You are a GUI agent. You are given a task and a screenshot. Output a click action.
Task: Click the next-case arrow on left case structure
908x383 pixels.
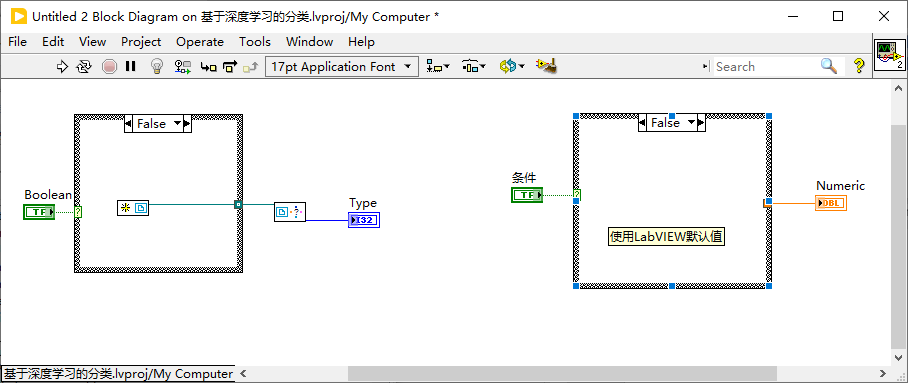(x=187, y=123)
